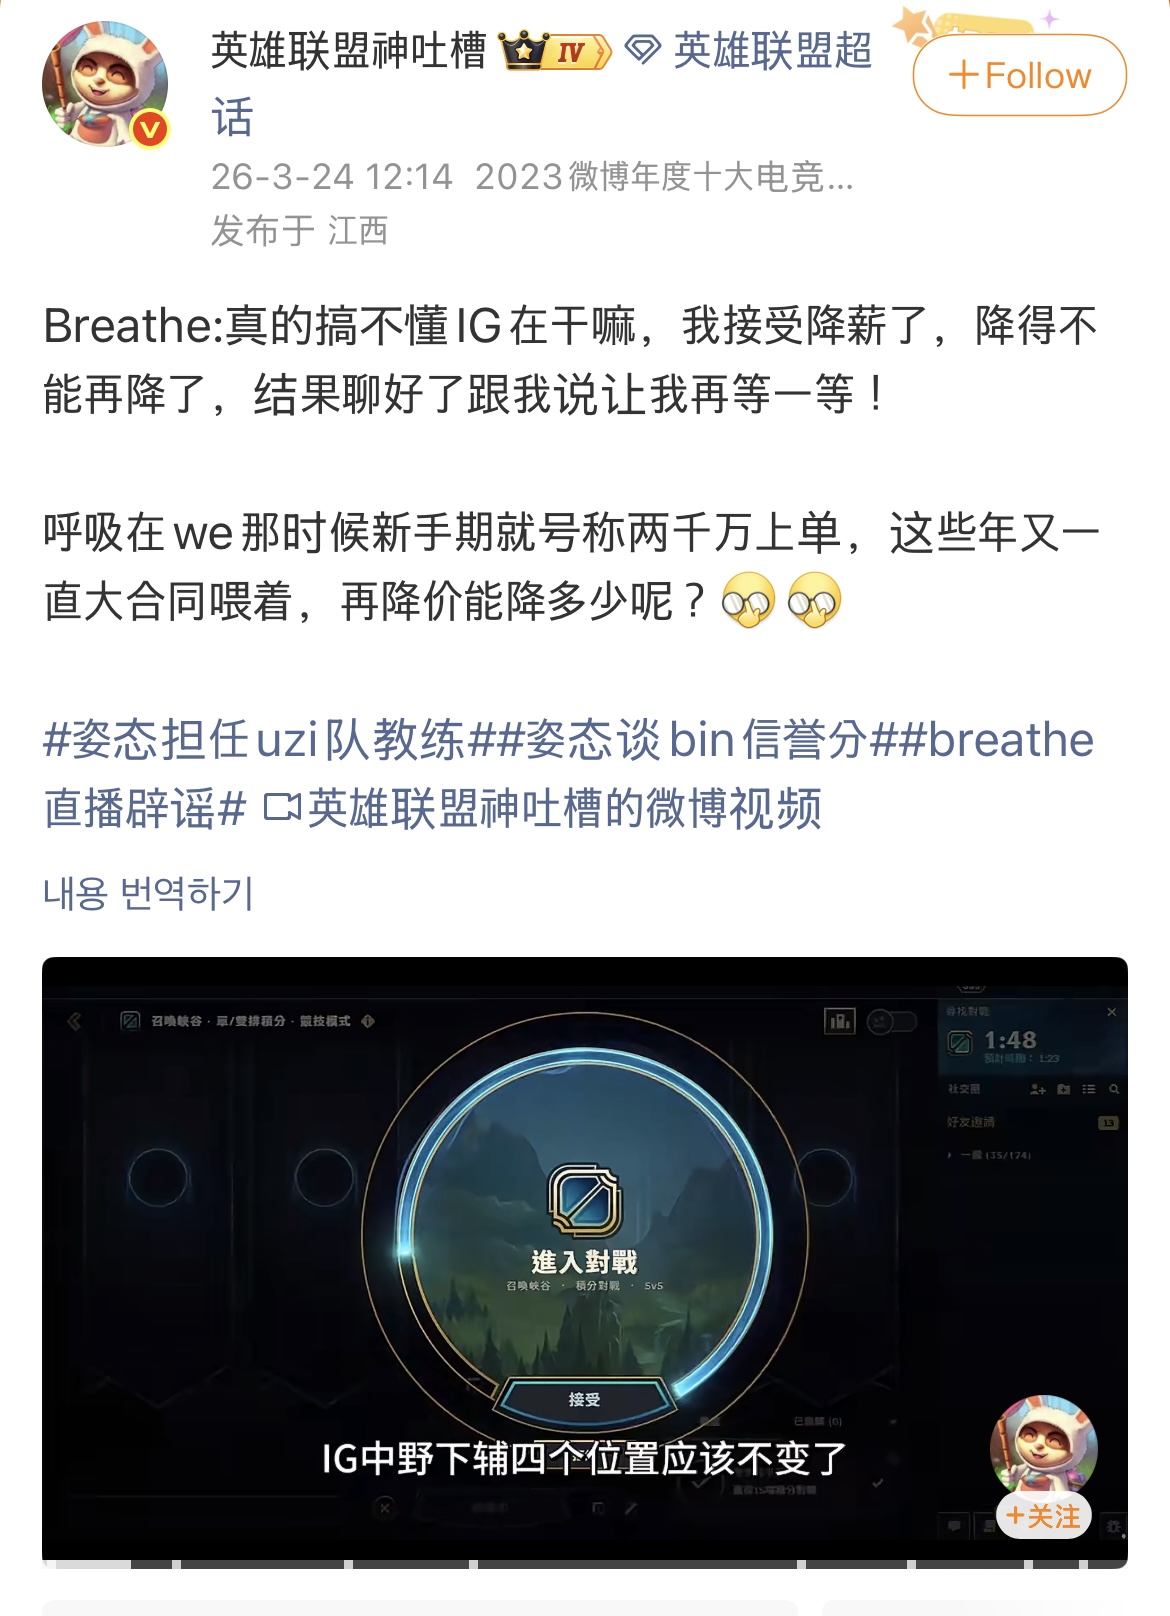Toggle the emote switch beside stats icon

pyautogui.click(x=891, y=1021)
